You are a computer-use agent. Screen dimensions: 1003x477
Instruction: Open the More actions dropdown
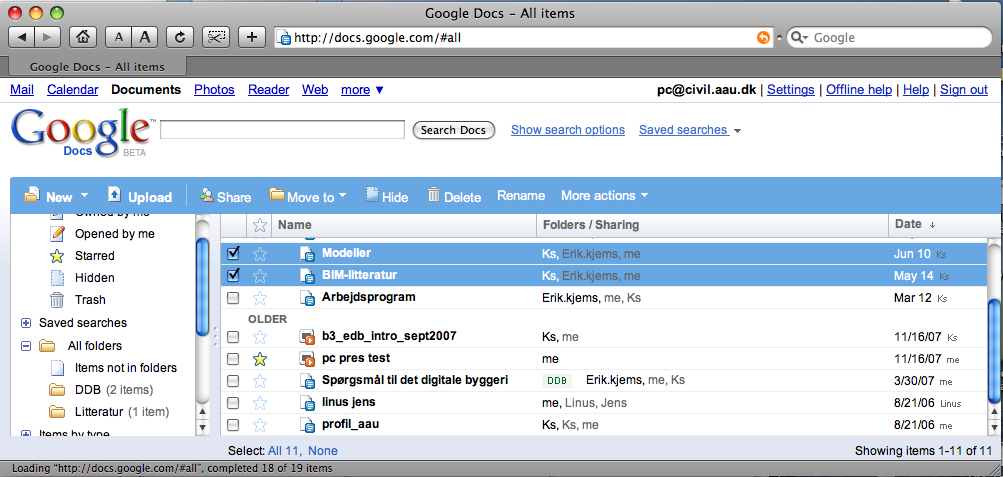click(x=604, y=196)
